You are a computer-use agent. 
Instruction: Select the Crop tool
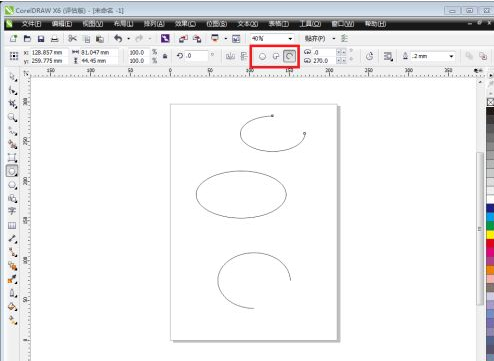13,104
